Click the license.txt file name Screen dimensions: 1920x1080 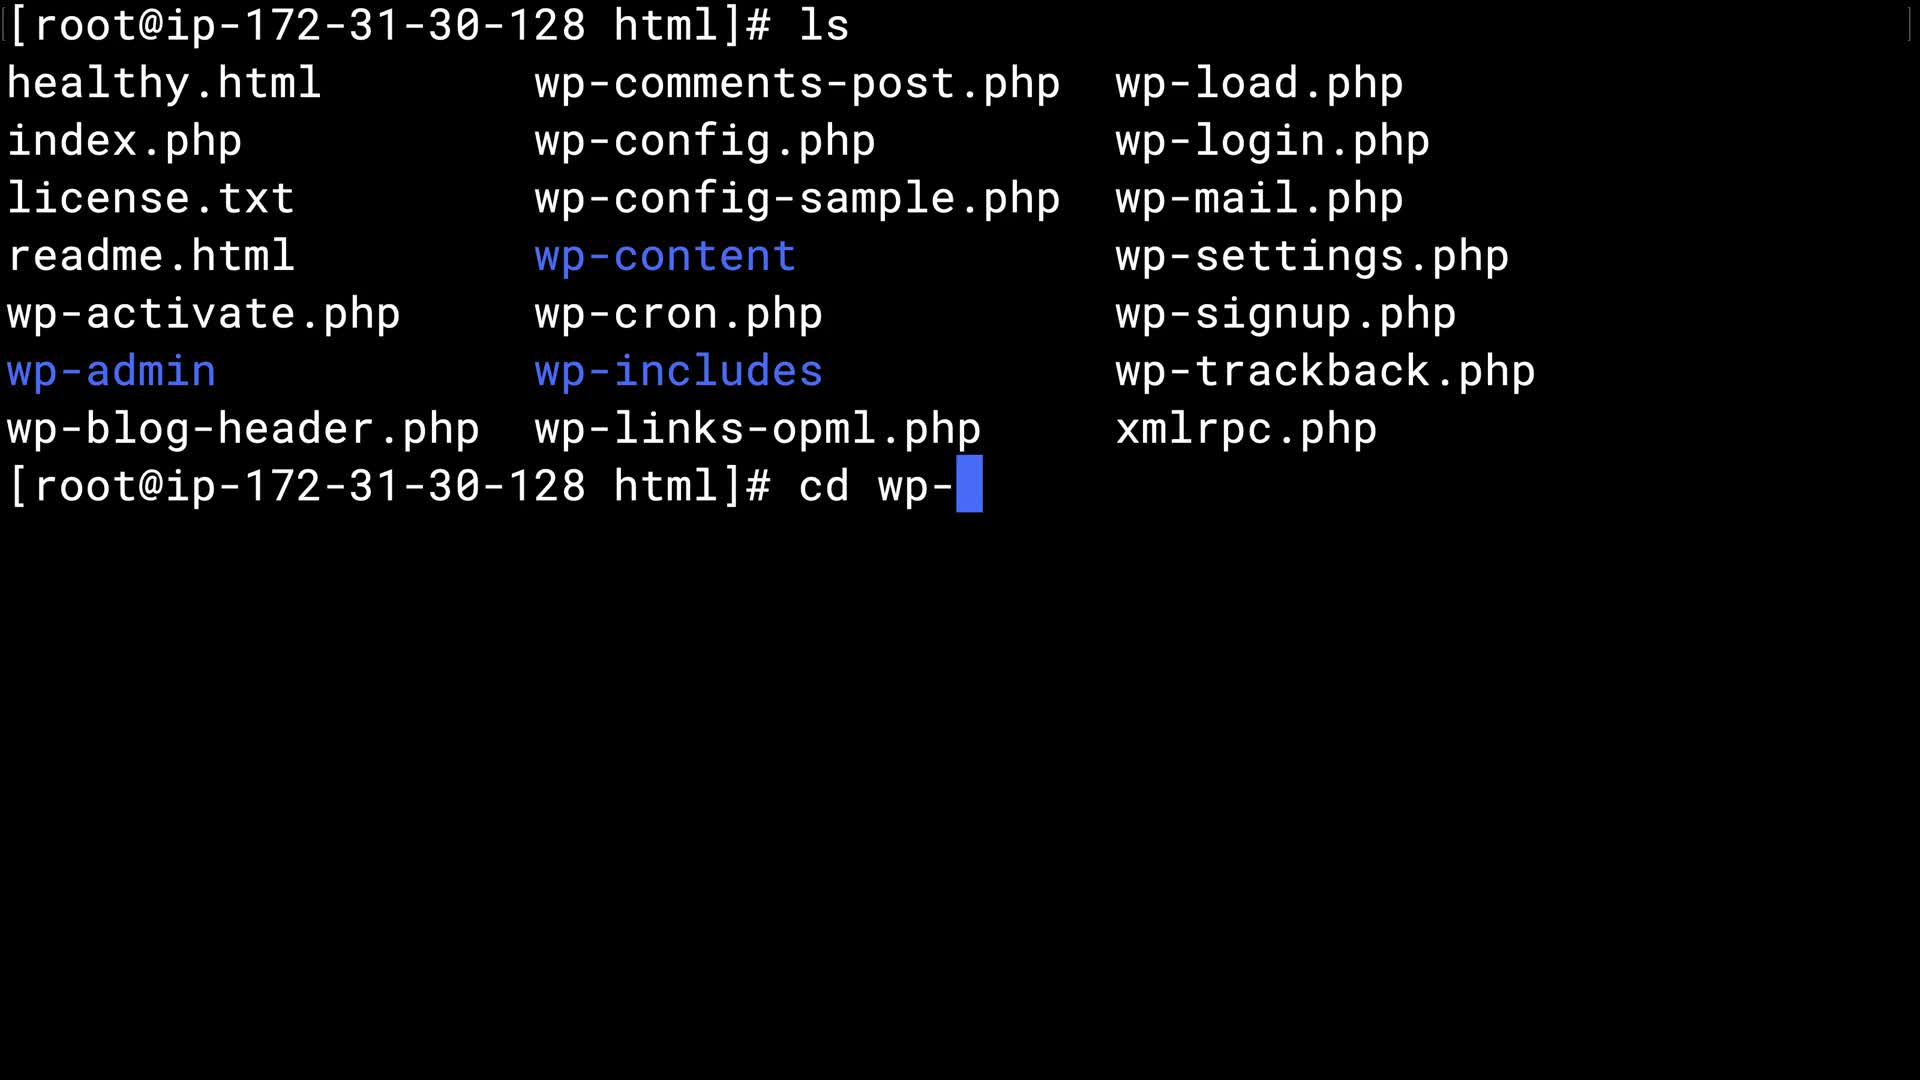point(151,198)
